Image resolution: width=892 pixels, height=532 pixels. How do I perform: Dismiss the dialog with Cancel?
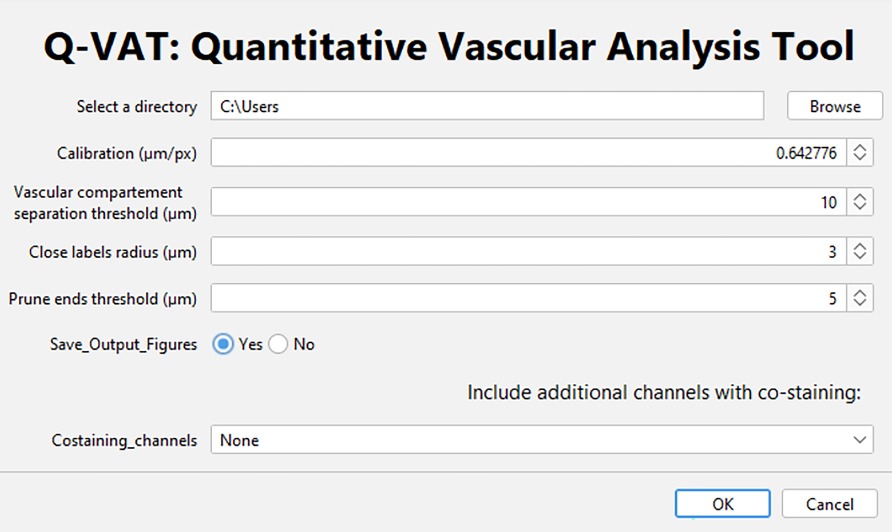(x=829, y=504)
